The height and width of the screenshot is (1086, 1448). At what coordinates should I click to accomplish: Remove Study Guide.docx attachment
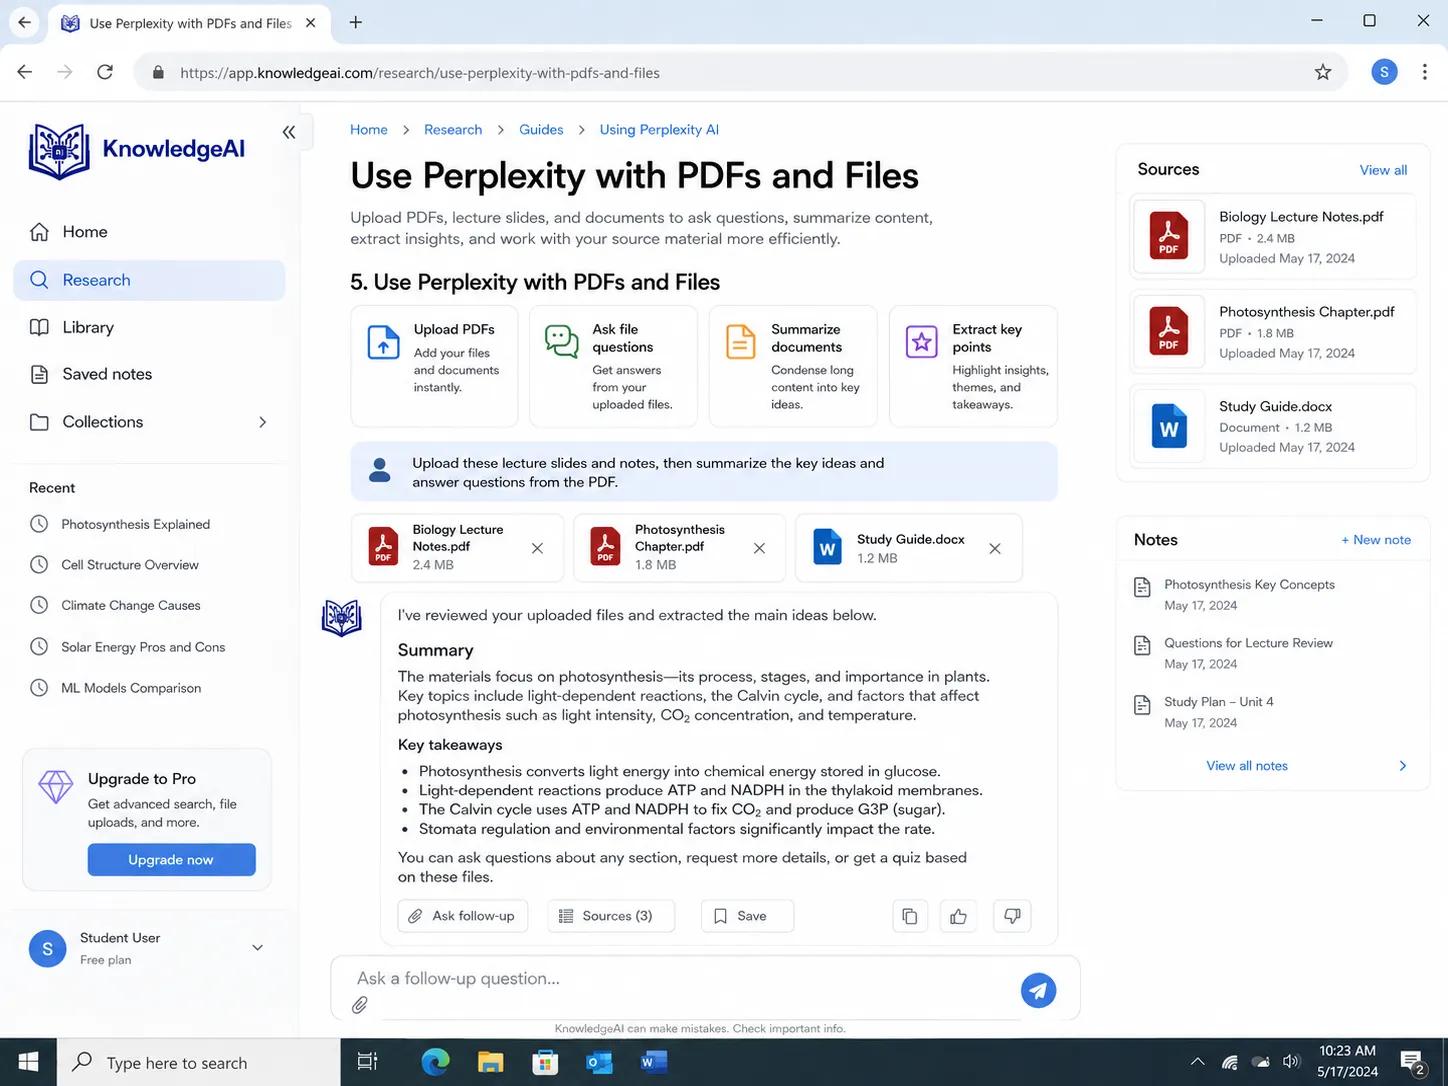click(995, 548)
